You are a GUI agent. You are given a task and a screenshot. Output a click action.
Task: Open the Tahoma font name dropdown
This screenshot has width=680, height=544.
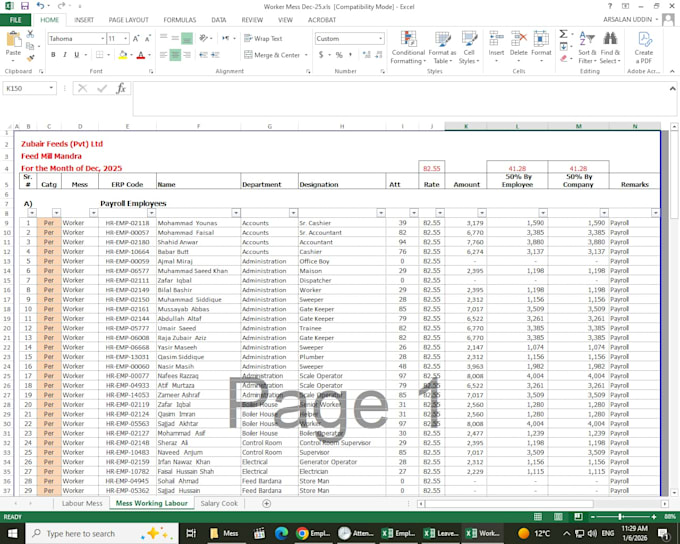pos(103,39)
